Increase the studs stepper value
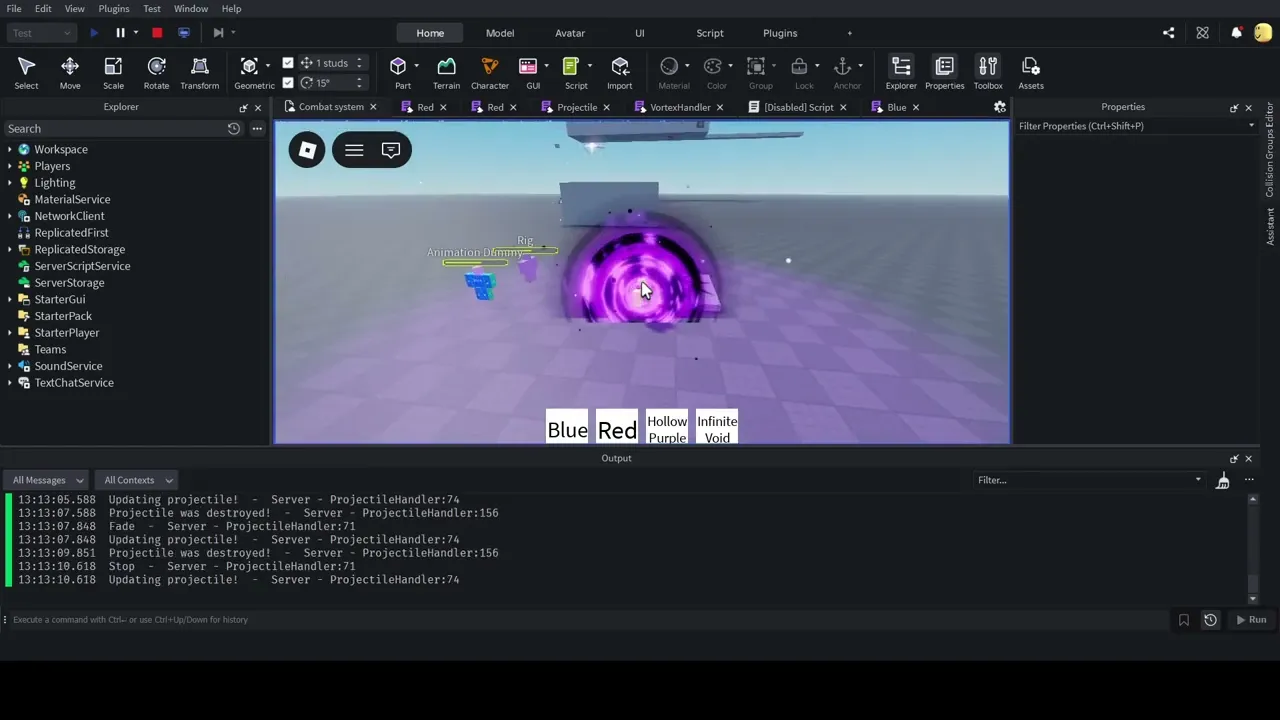 coord(359,59)
